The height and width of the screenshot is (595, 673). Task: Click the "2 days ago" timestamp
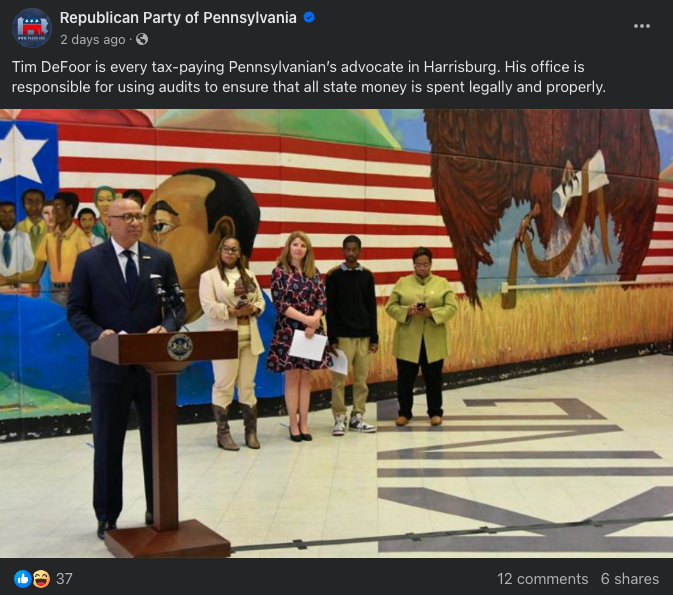tap(93, 39)
